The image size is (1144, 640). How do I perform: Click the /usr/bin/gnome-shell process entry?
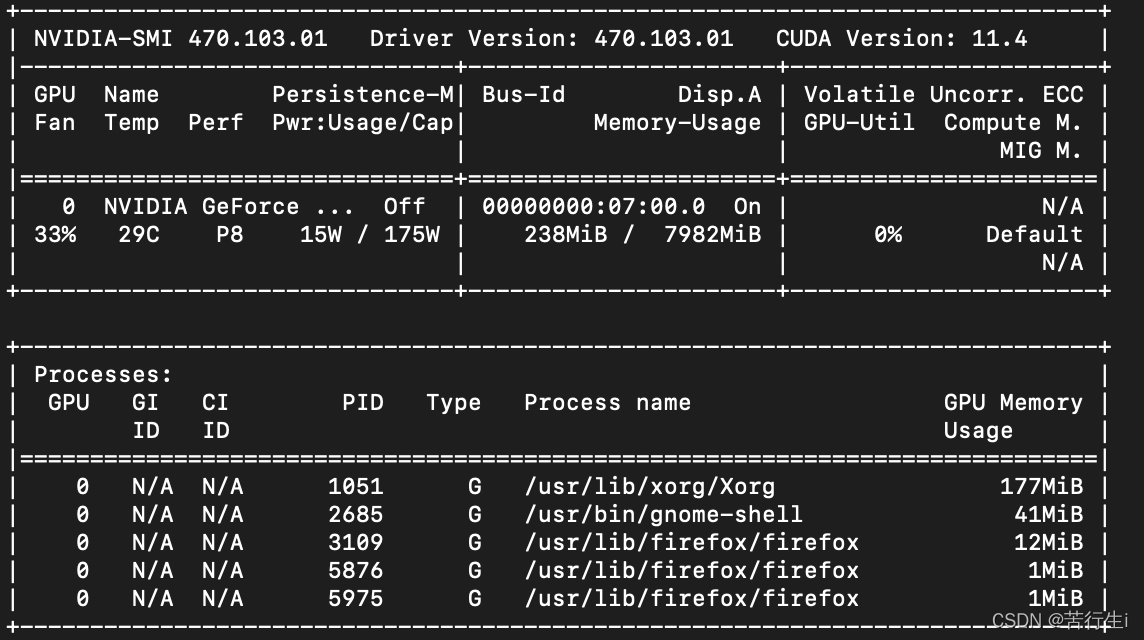(x=663, y=514)
